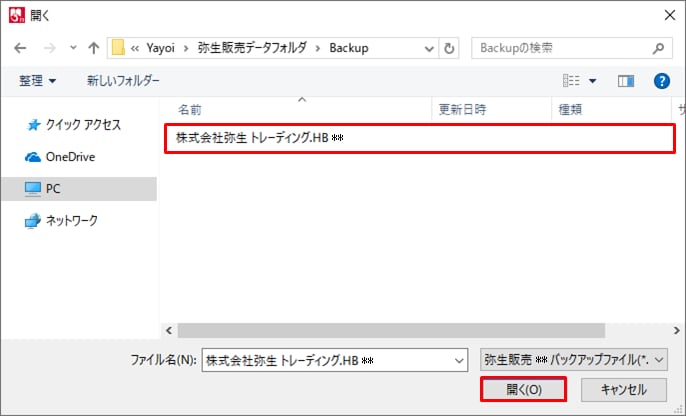Expand the address bar history dropdown
The height and width of the screenshot is (416, 686).
click(x=429, y=49)
